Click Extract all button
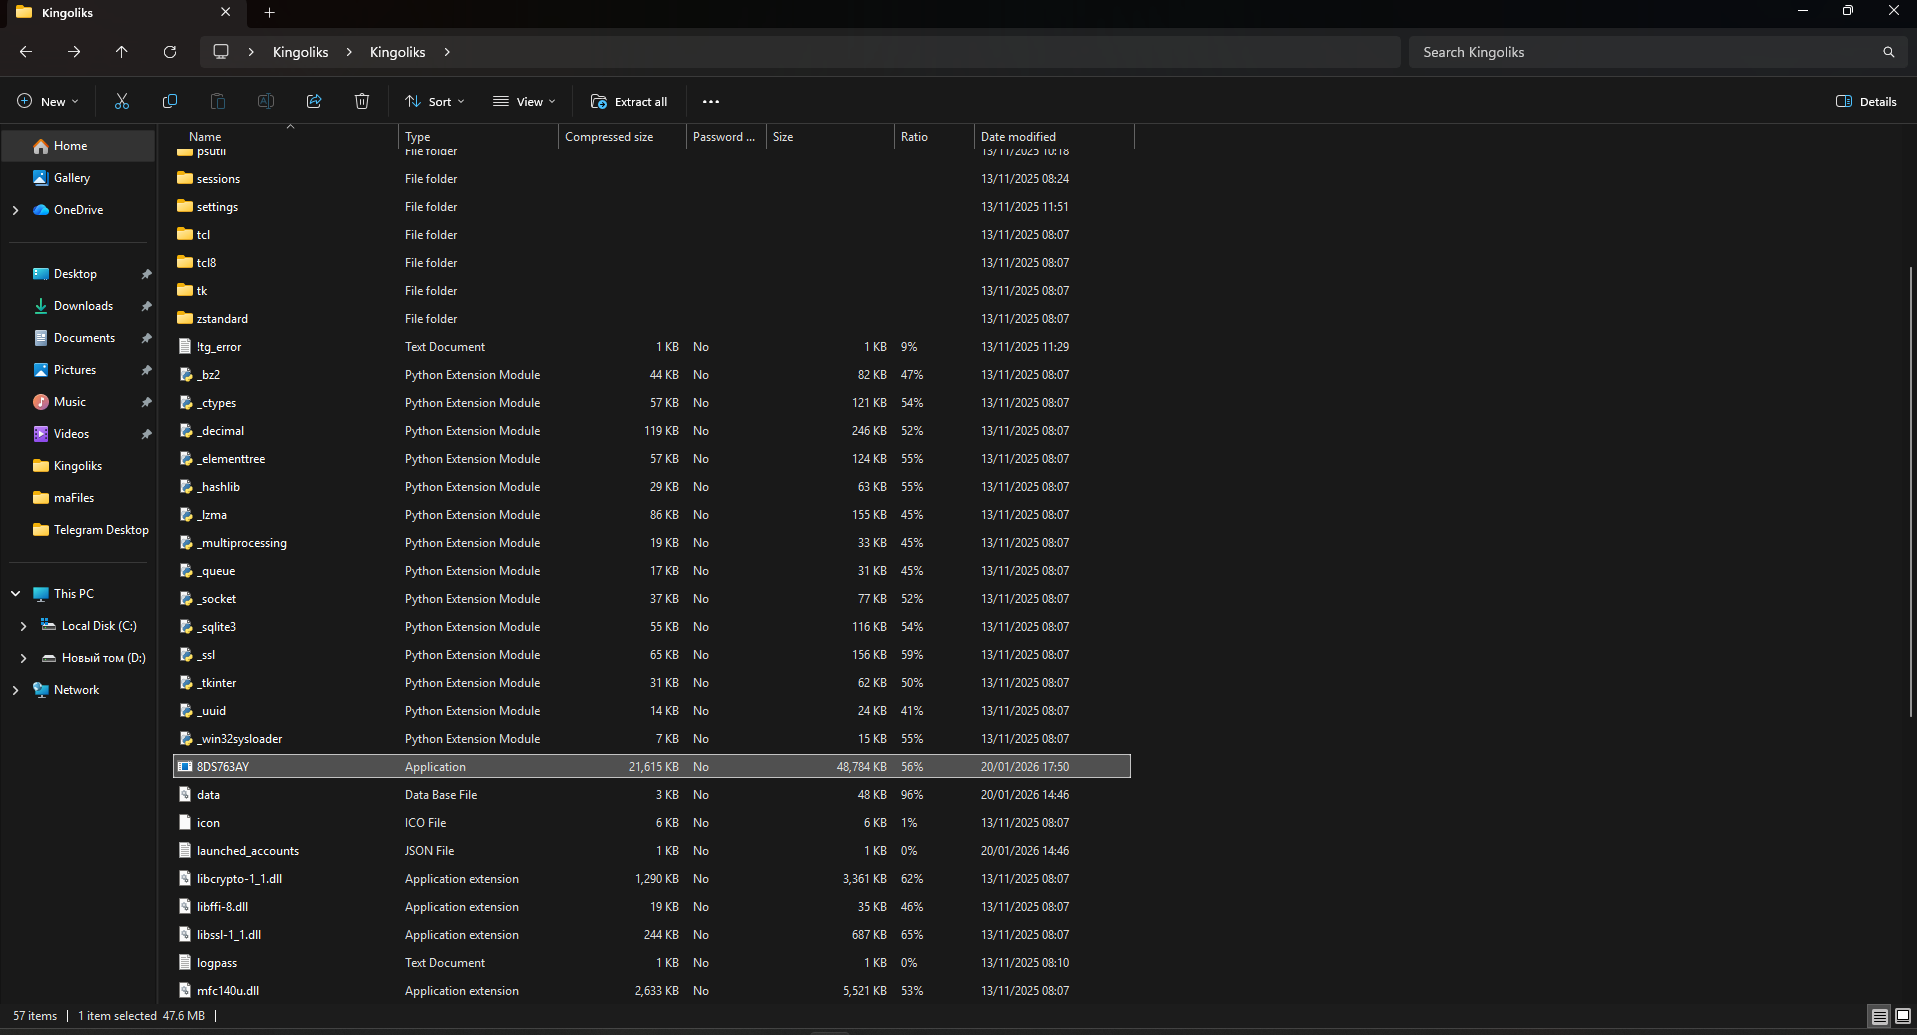The image size is (1917, 1035). point(629,102)
